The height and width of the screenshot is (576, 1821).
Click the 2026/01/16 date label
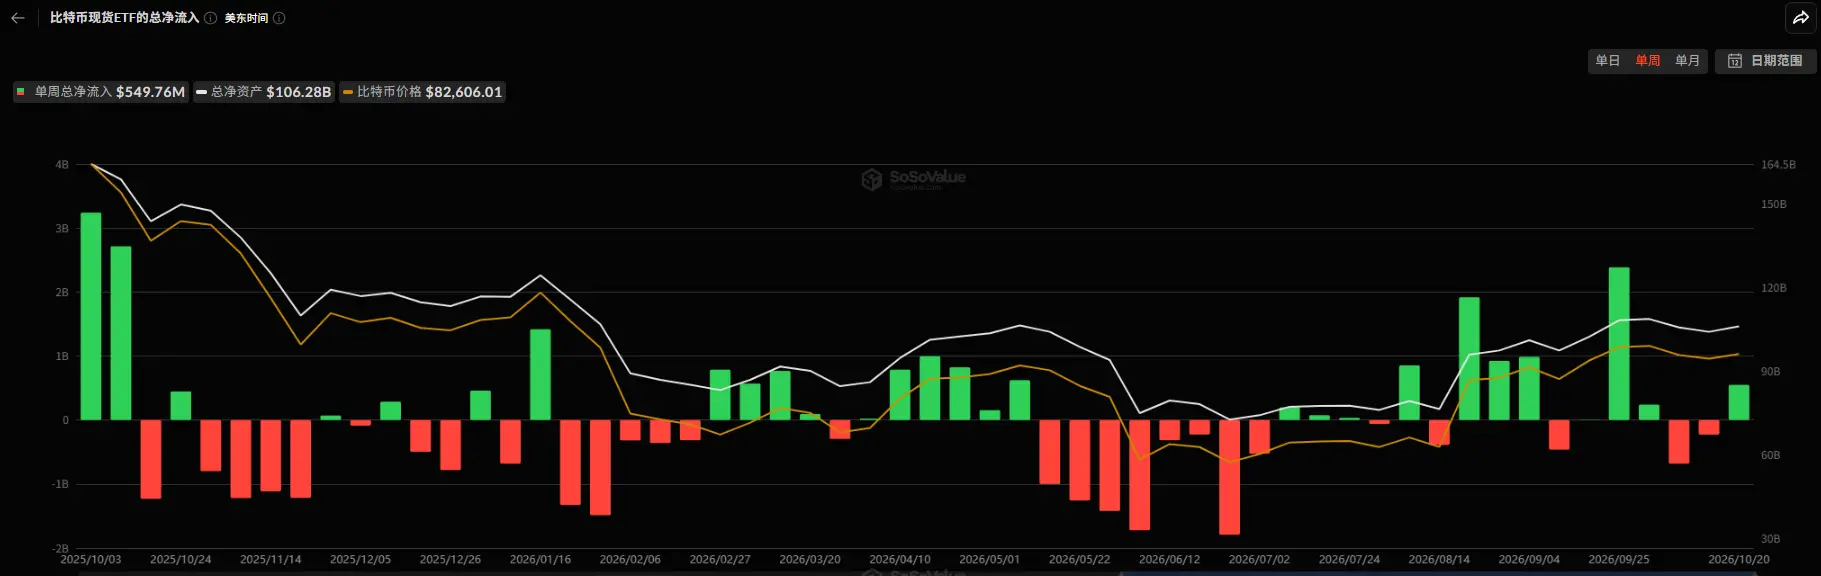coord(541,560)
